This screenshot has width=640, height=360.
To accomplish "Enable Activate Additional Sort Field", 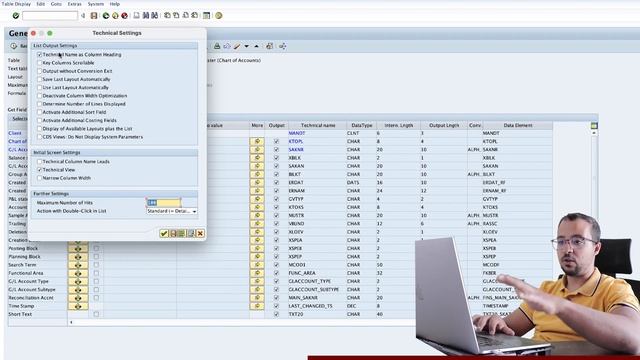I will (40, 112).
